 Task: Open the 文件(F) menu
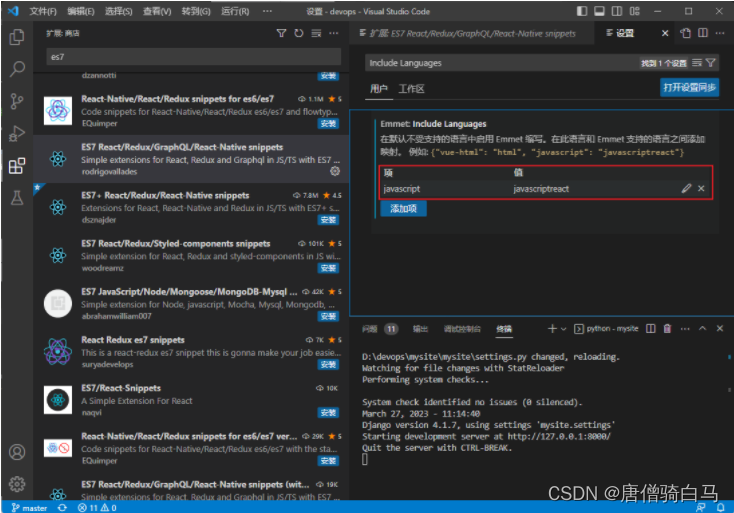(43, 11)
